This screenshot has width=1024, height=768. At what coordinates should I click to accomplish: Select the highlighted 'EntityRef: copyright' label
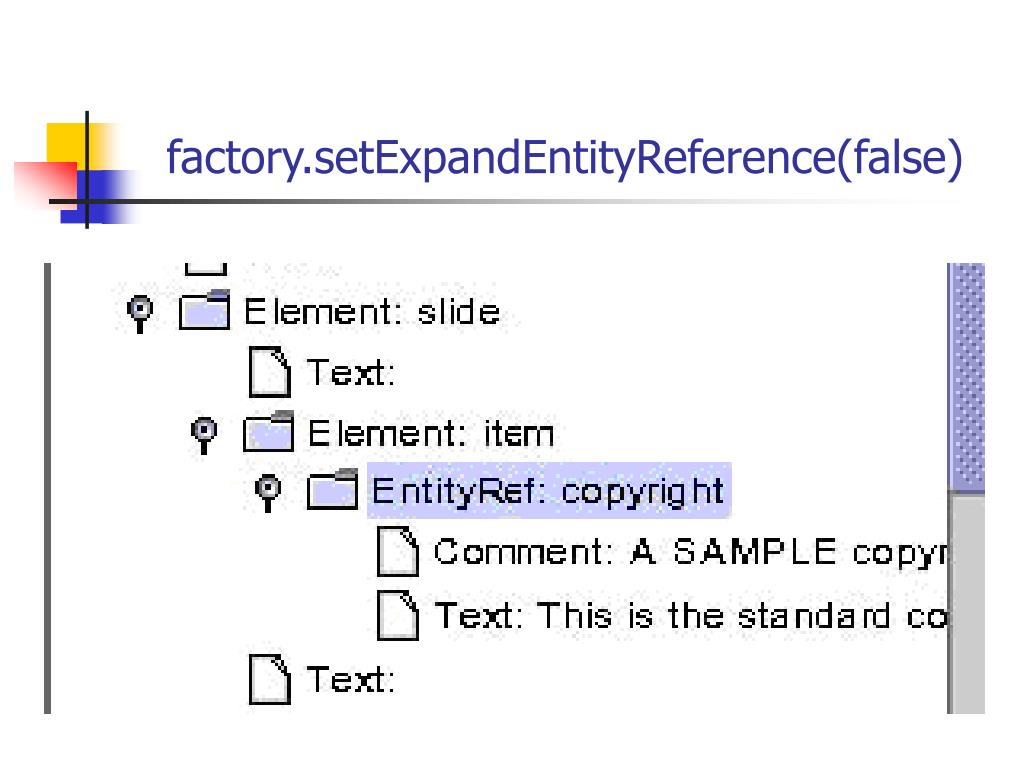tap(549, 490)
